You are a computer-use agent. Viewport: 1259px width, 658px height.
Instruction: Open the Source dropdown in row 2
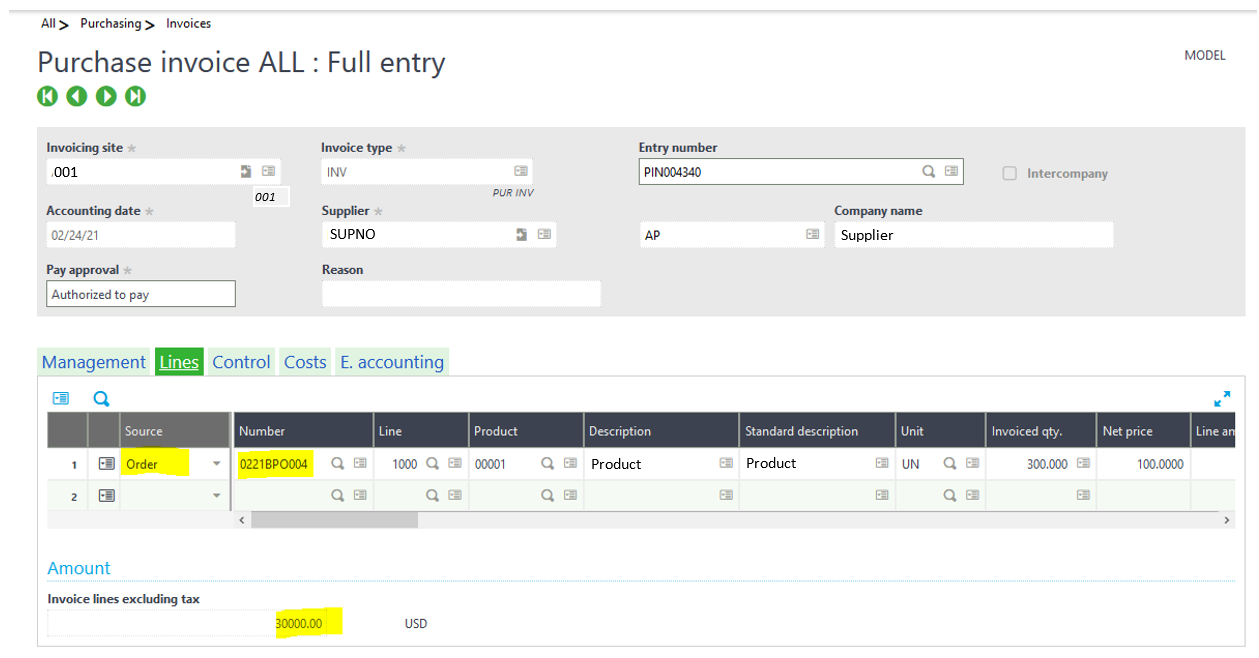(217, 496)
